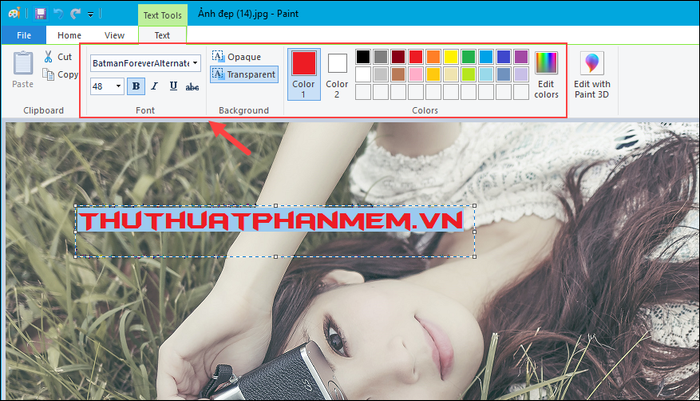The image size is (700, 401).
Task: Pick the black swatch in Colors palette
Action: 363,57
